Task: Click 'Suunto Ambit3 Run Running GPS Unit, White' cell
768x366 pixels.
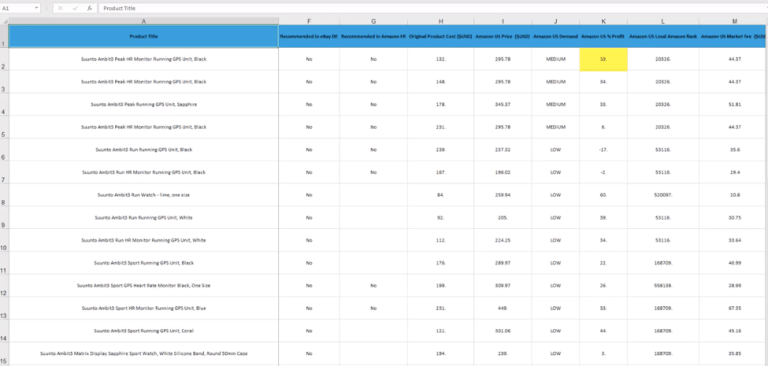Action: pyautogui.click(x=144, y=218)
